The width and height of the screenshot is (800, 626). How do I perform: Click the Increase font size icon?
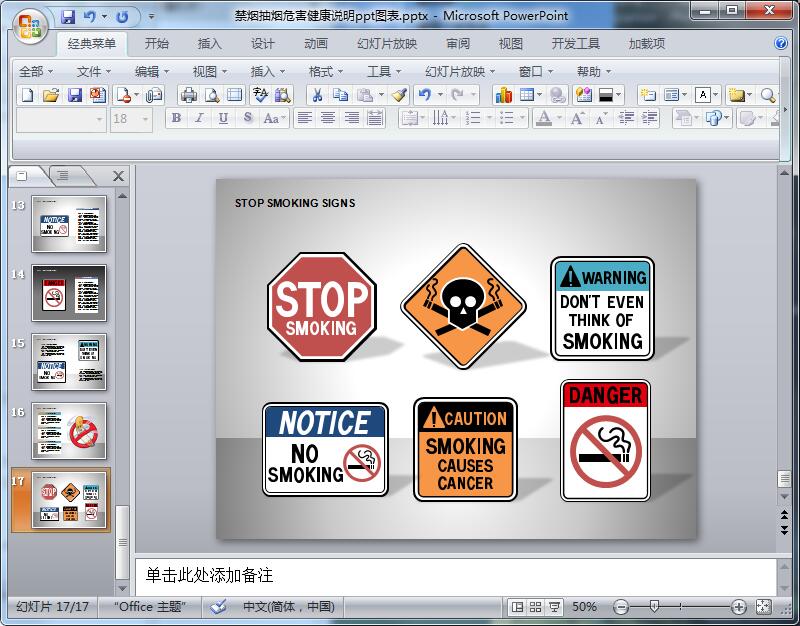pos(577,118)
